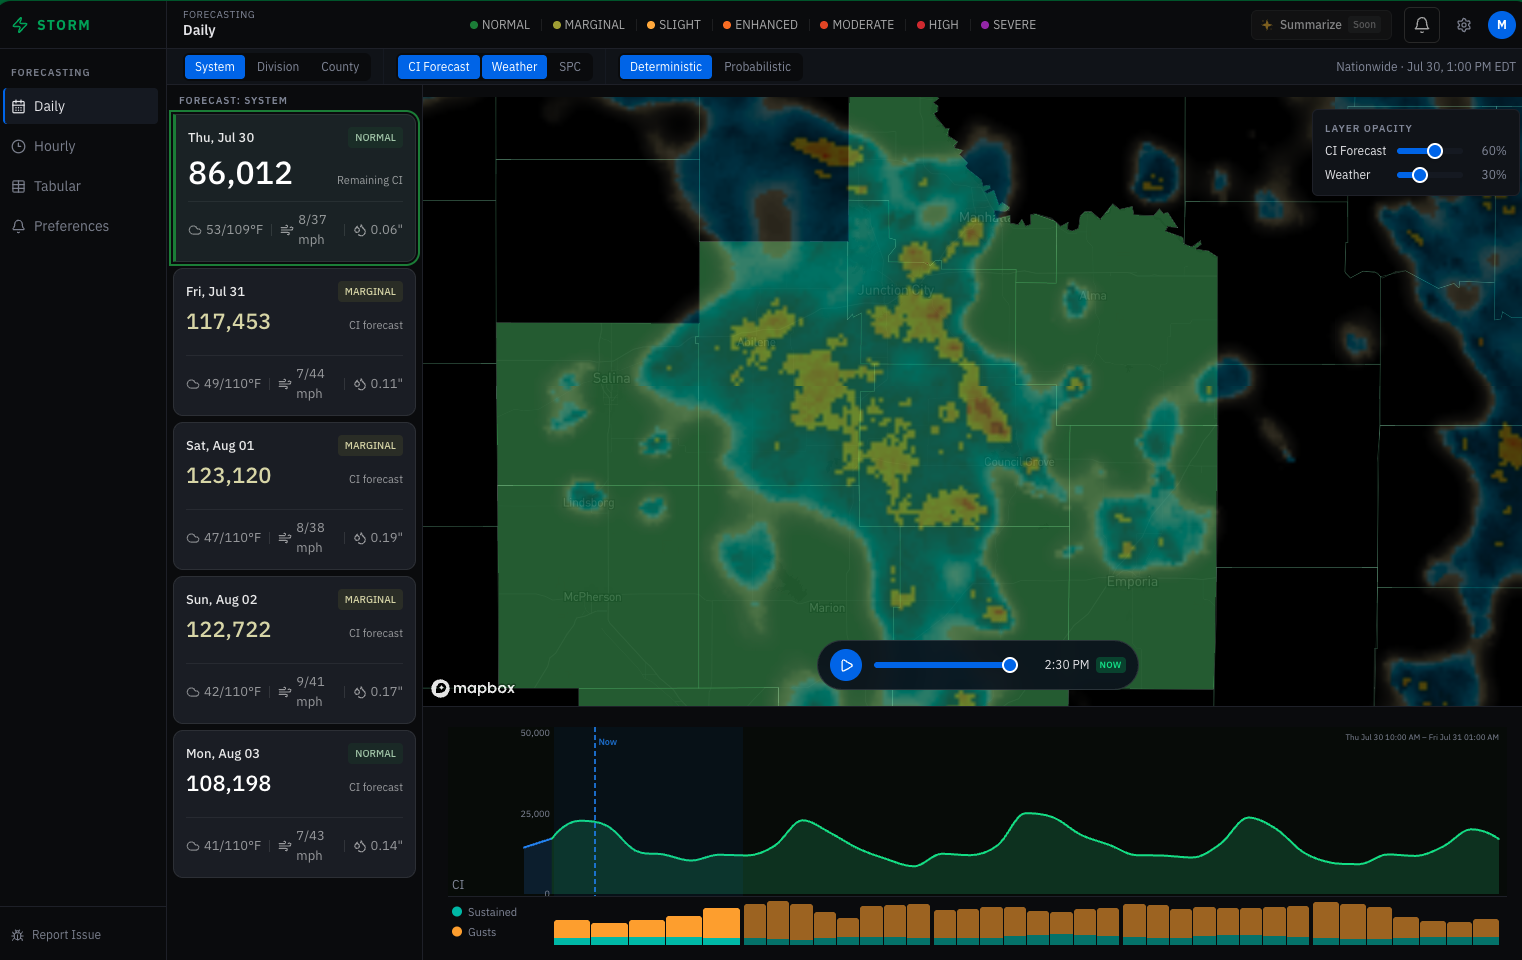Click cloud icon on Fri Jul 31 card

click(193, 384)
